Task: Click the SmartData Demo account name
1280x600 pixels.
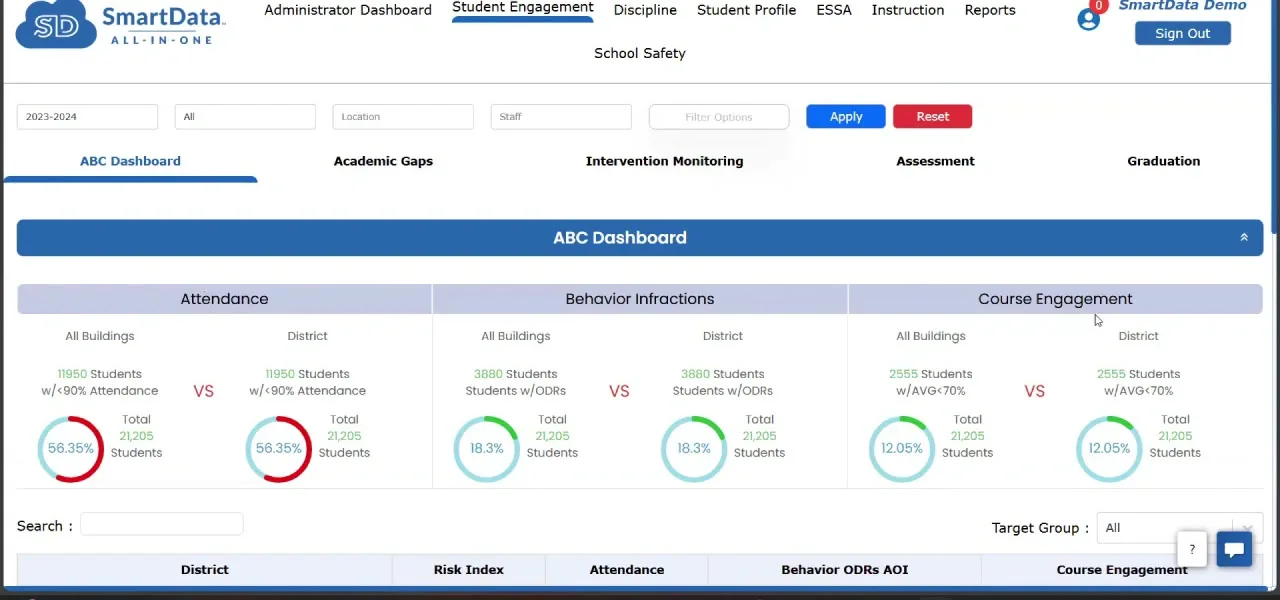Action: tap(1183, 6)
